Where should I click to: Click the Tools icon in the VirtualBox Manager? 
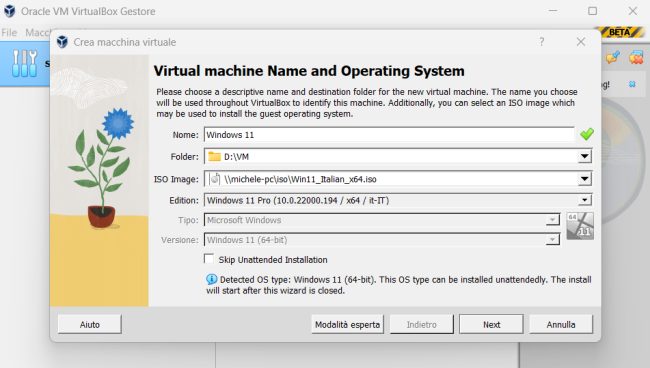tap(24, 63)
